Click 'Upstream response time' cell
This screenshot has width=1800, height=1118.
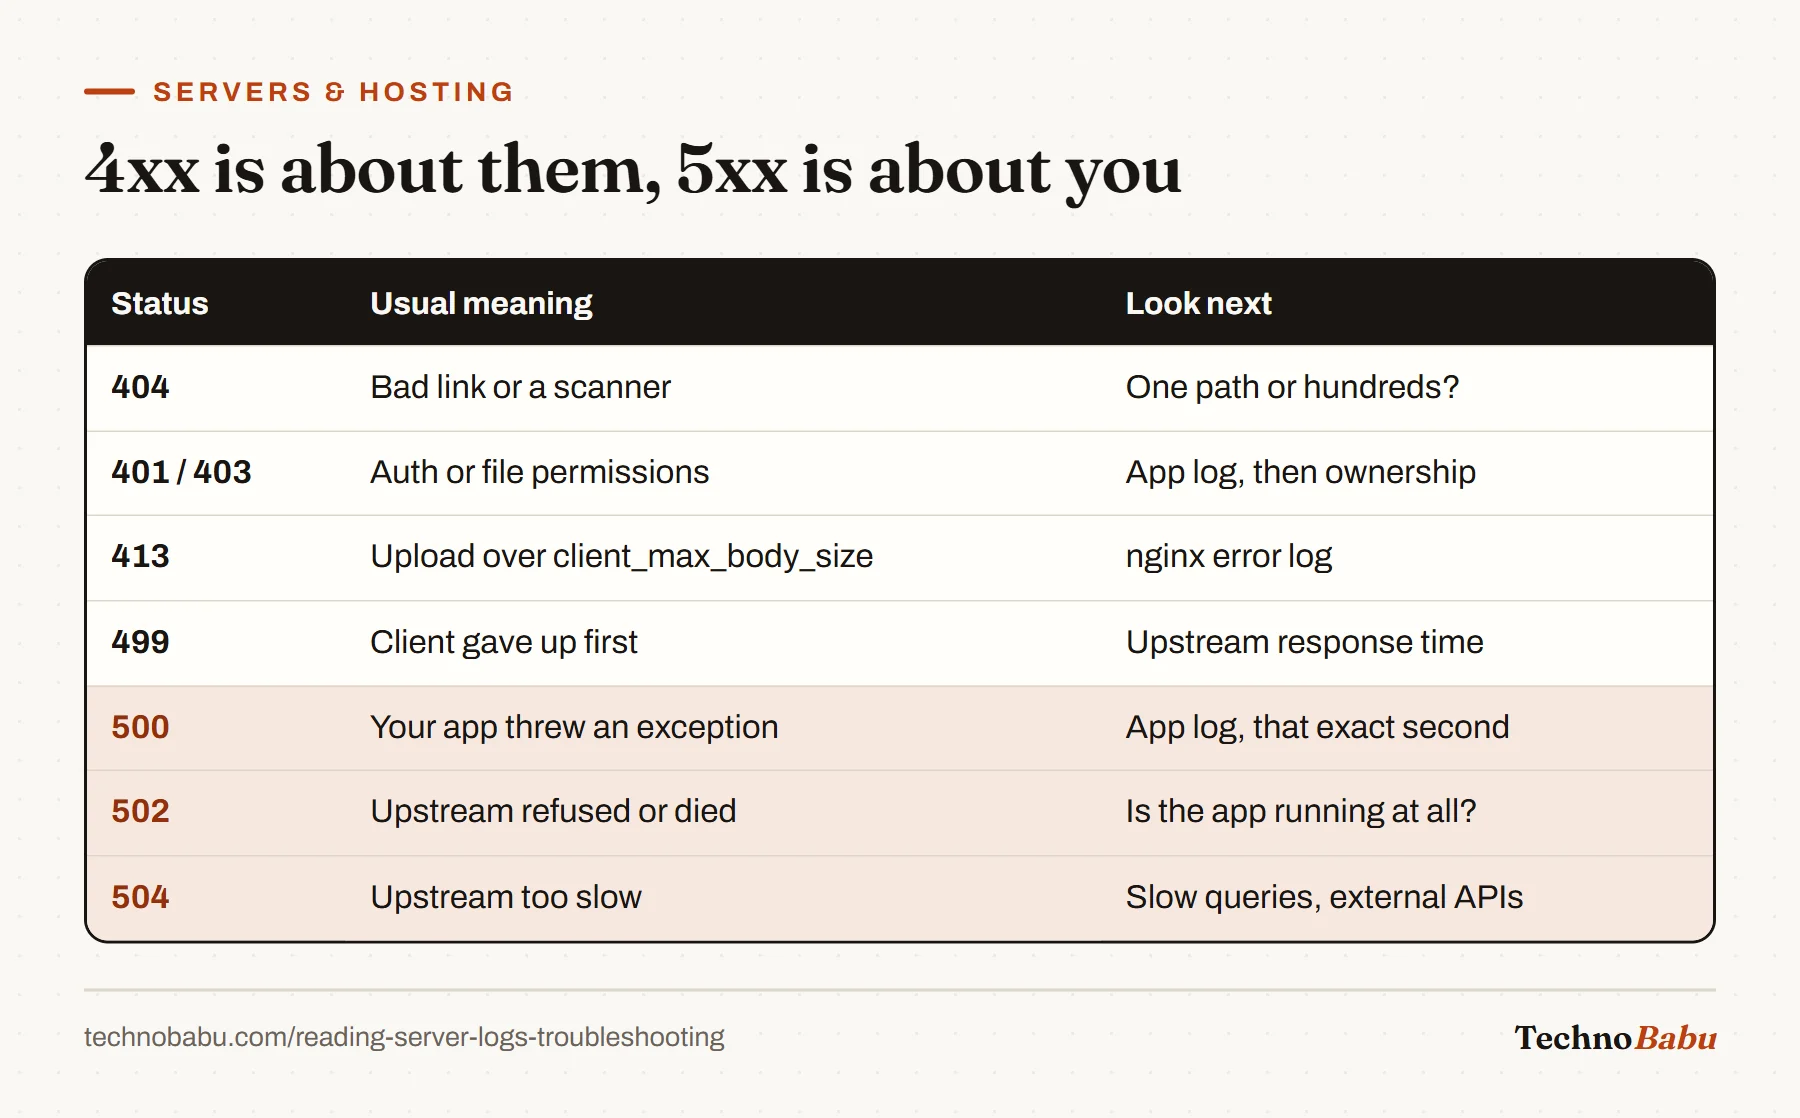[x=1304, y=642]
